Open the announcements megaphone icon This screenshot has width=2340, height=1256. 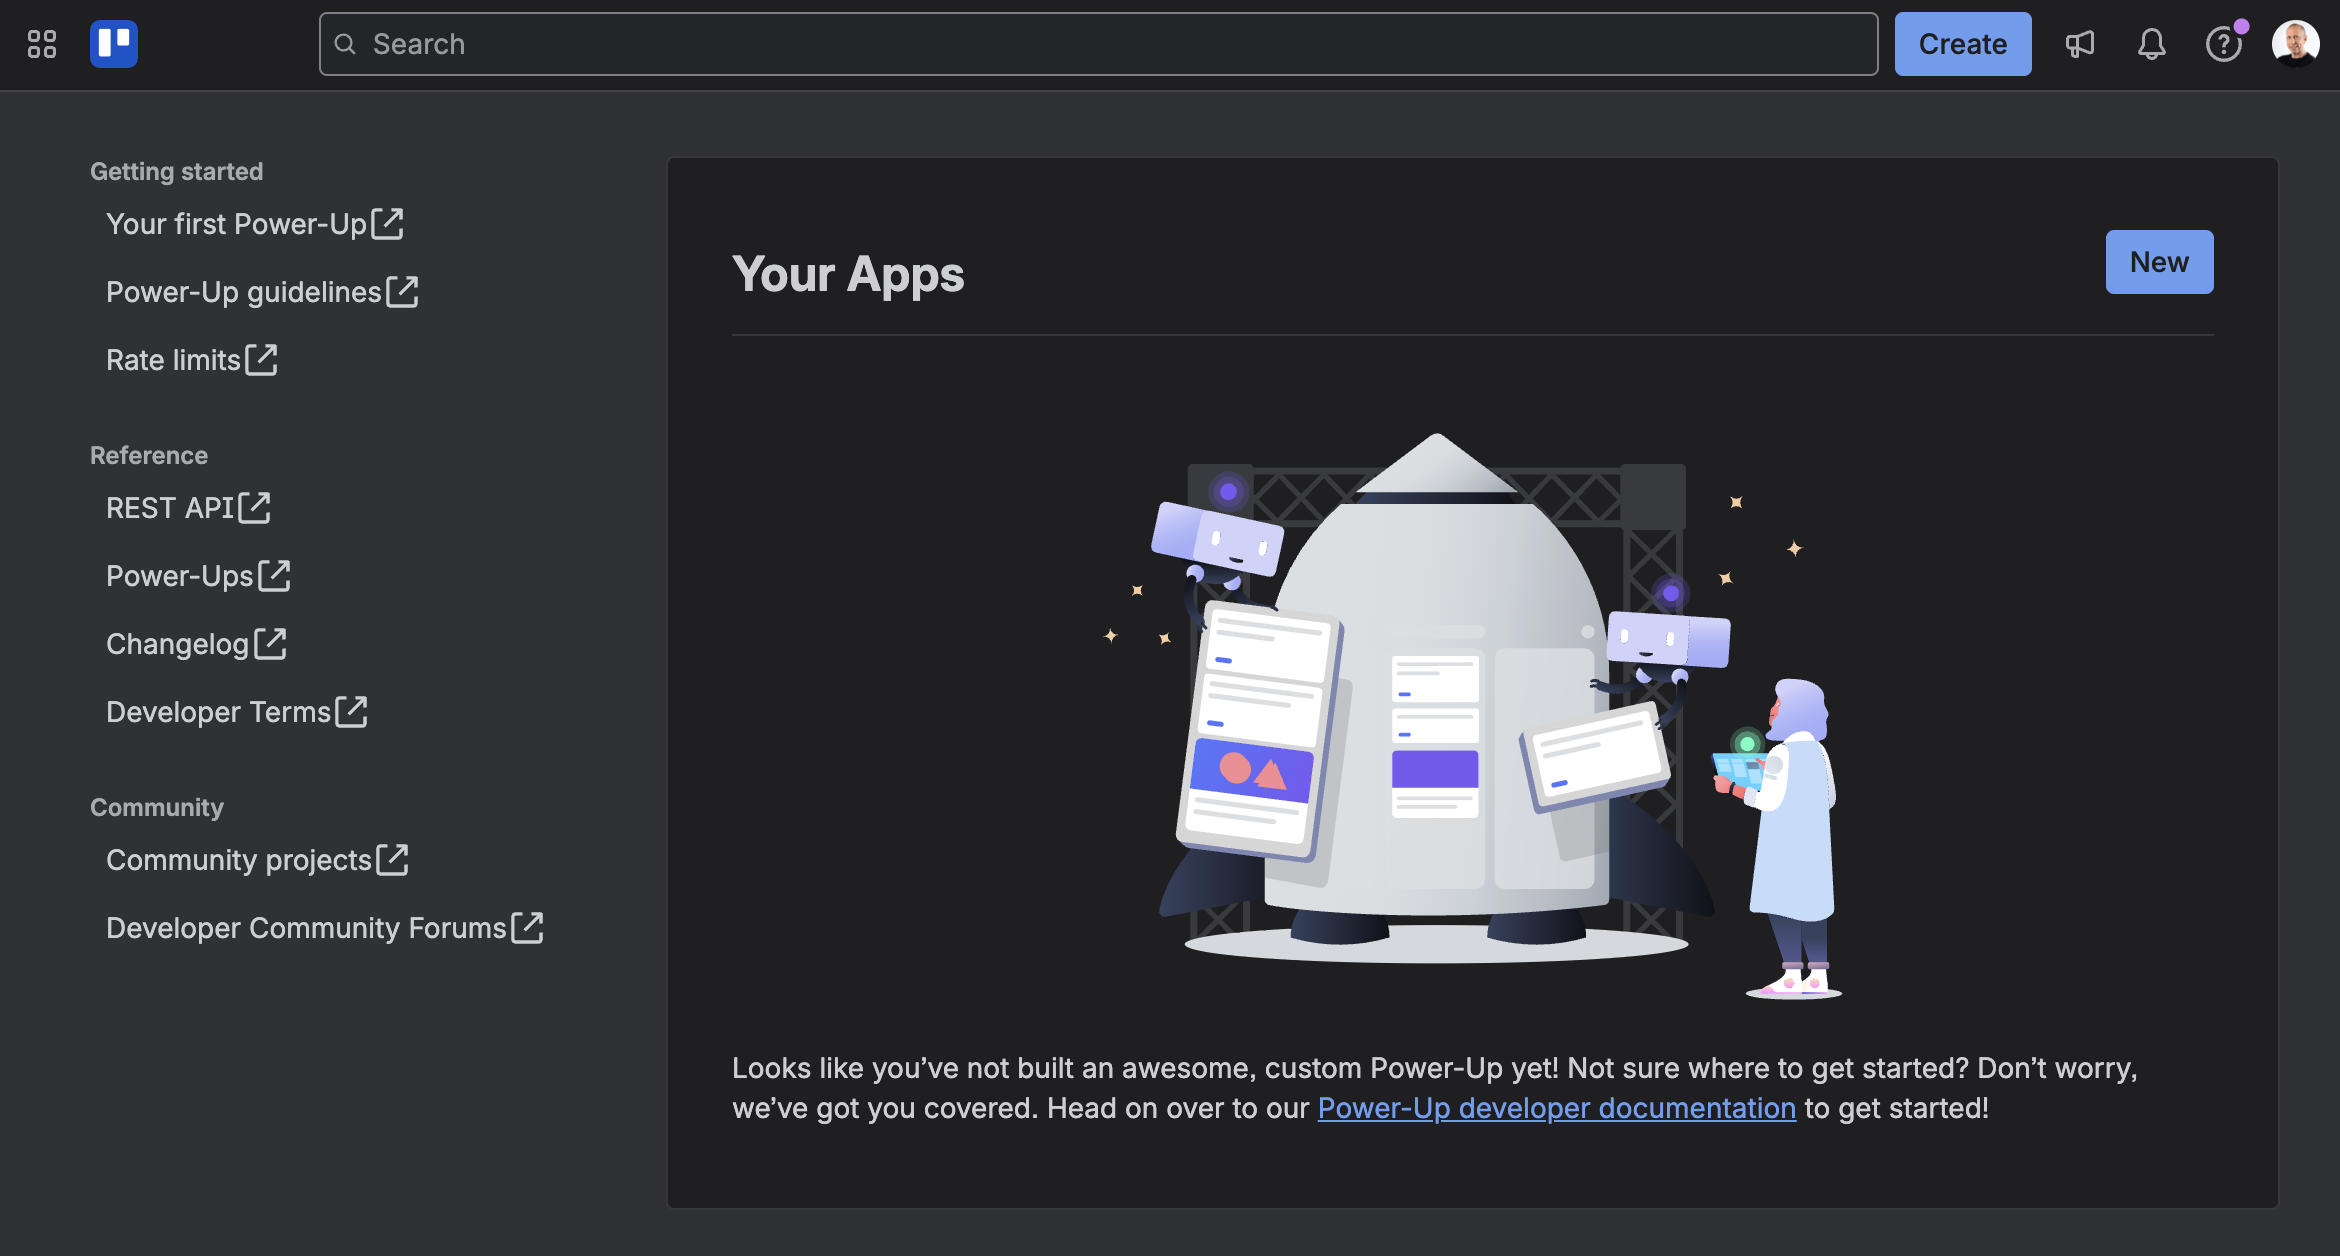(x=2080, y=44)
